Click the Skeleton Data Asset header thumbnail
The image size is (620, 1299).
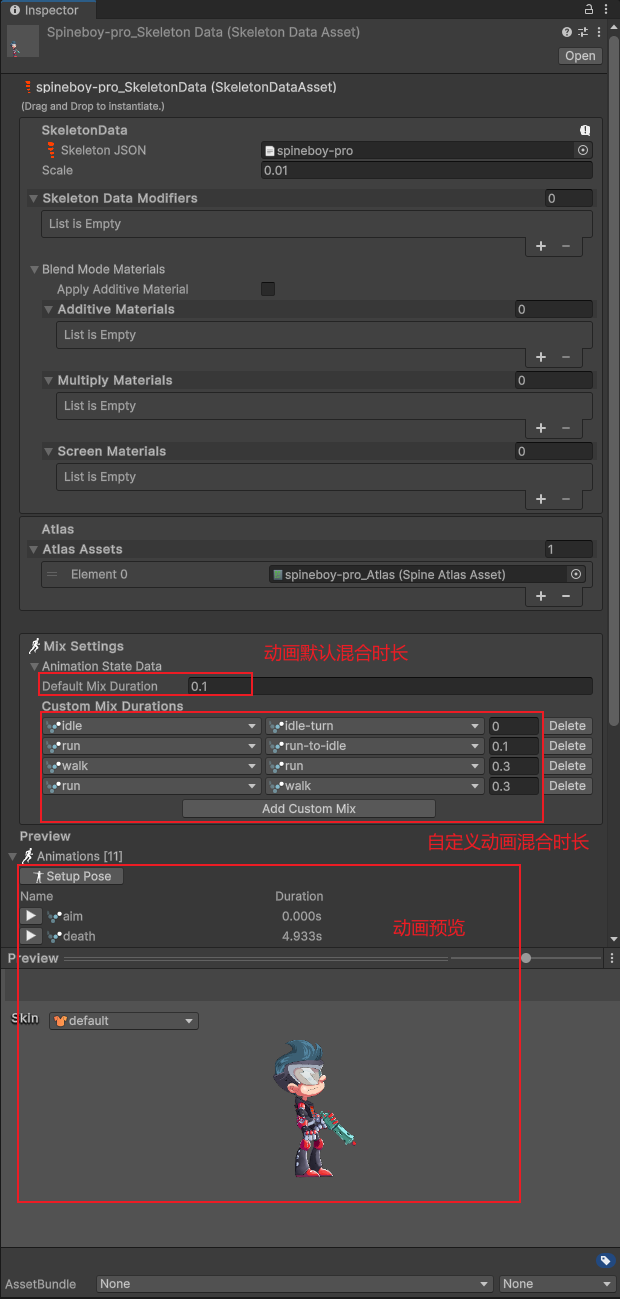21,41
